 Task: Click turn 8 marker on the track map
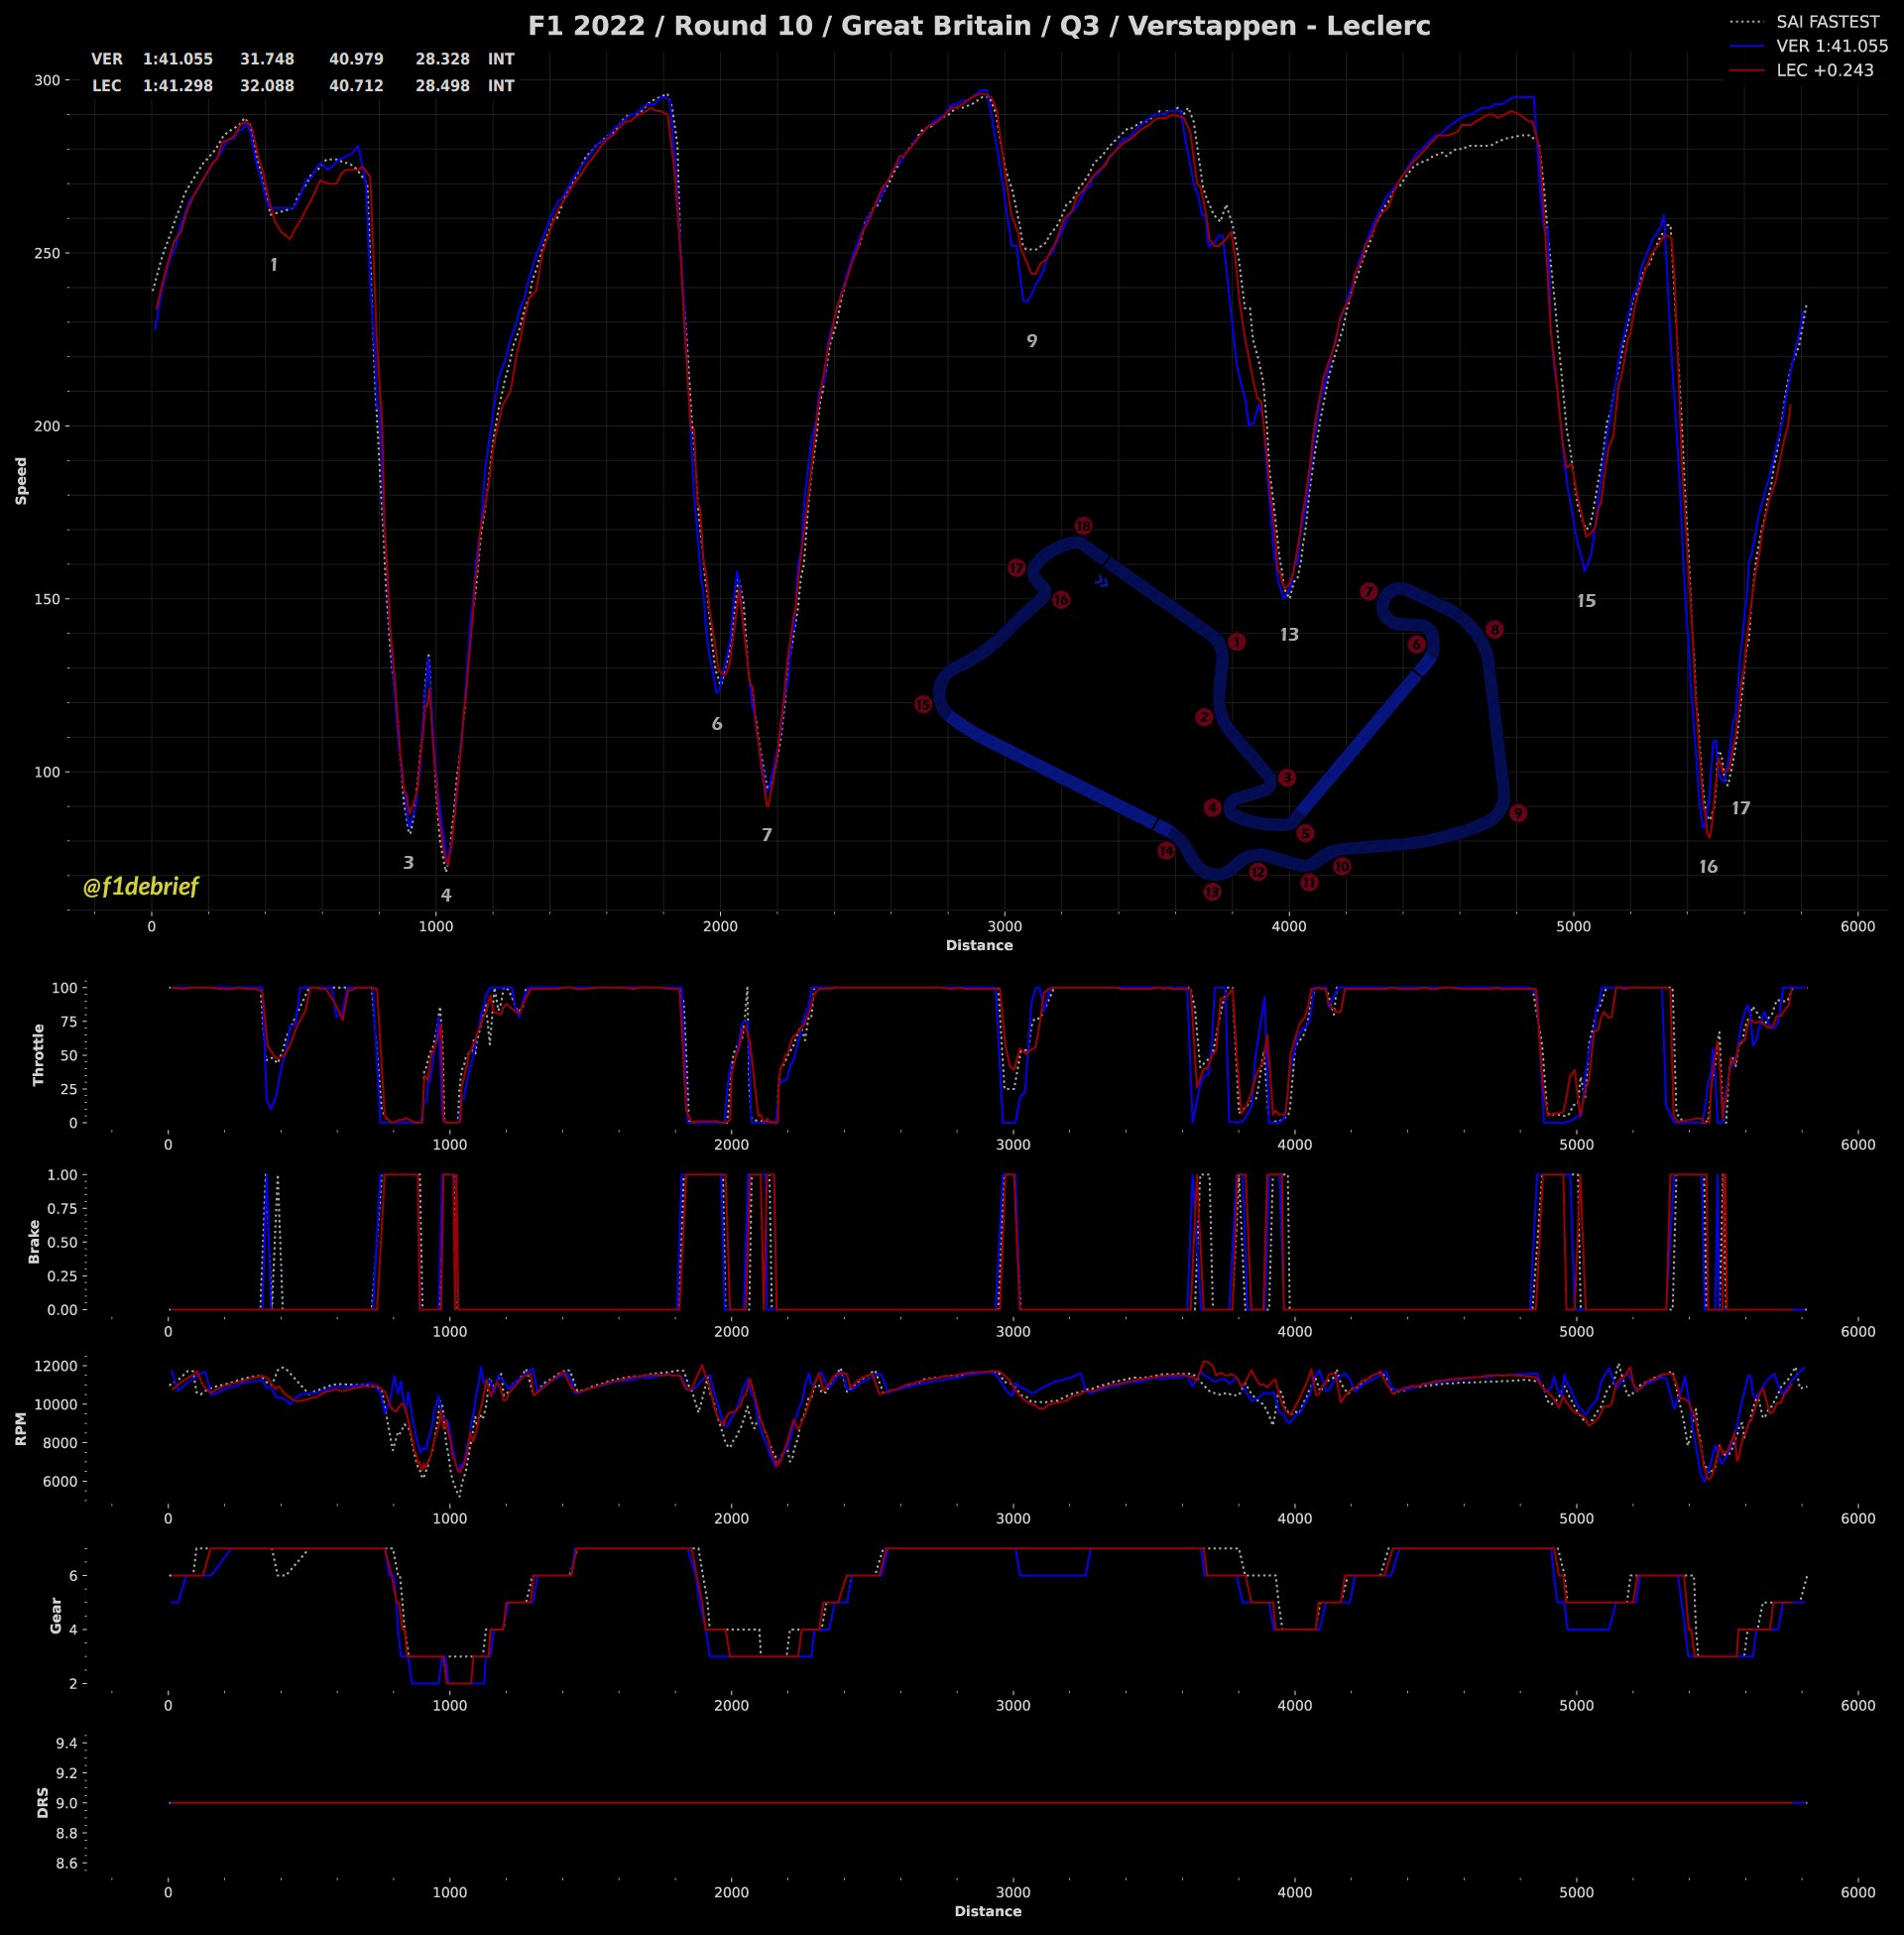(1494, 630)
